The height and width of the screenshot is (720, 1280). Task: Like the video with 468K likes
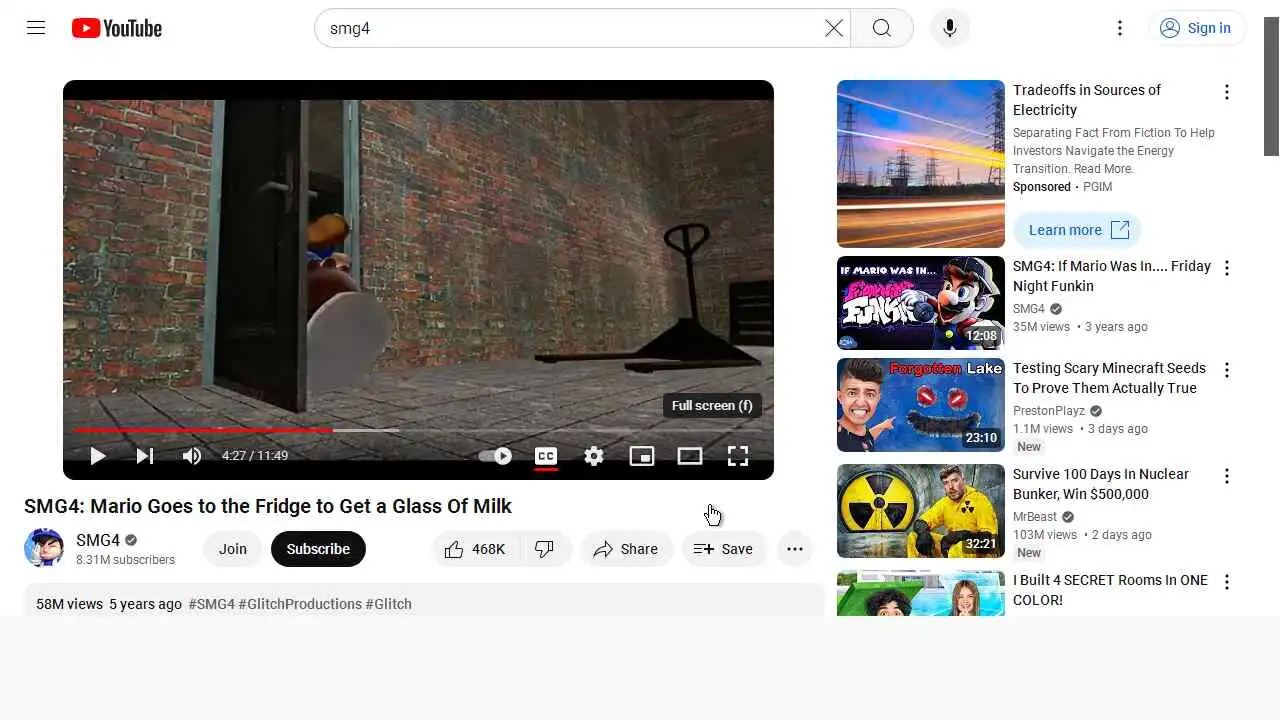tap(476, 549)
